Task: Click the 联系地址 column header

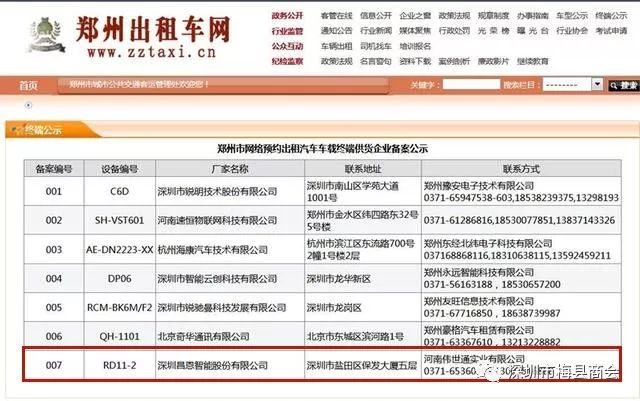Action: tap(363, 169)
